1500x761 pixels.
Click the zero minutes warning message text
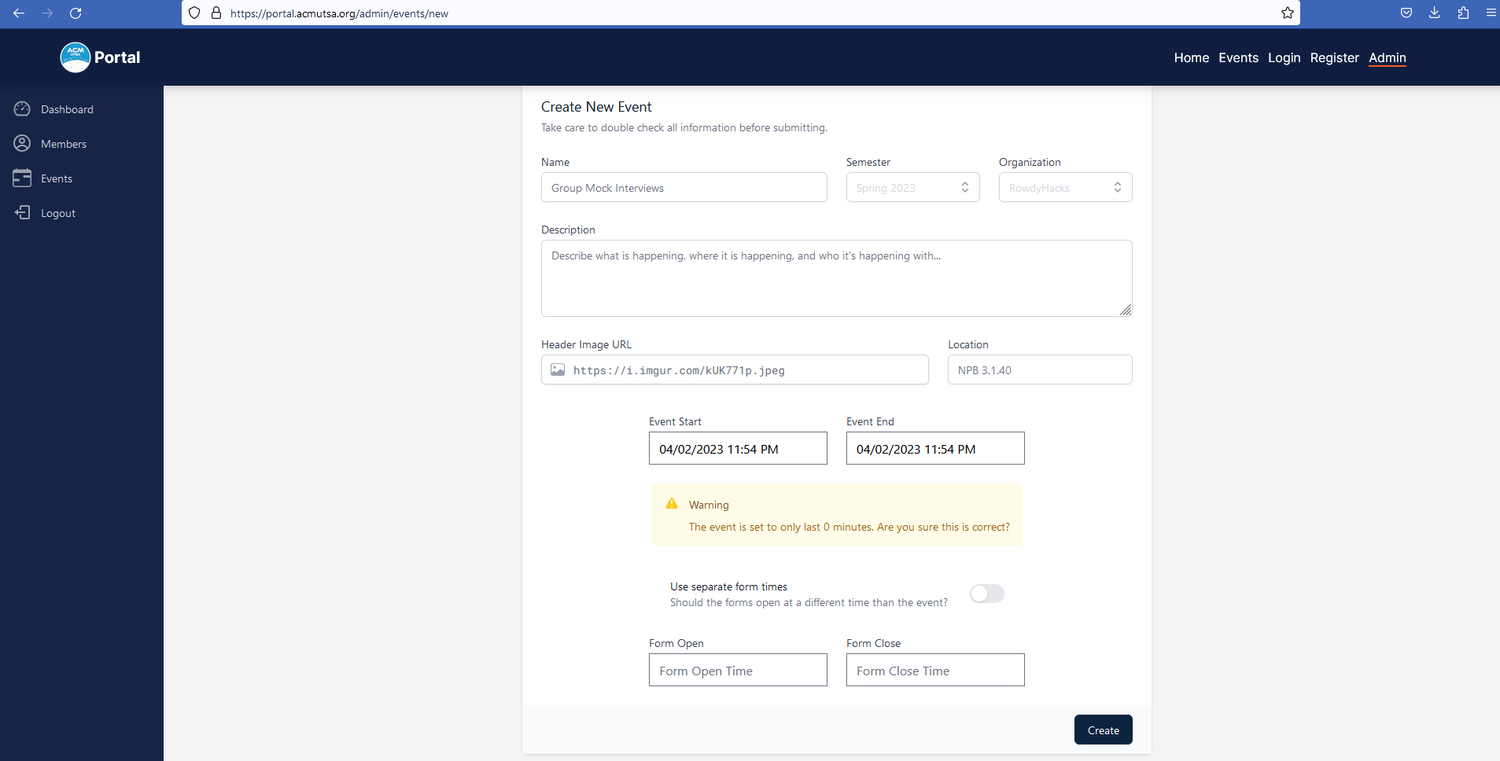pyautogui.click(x=849, y=527)
